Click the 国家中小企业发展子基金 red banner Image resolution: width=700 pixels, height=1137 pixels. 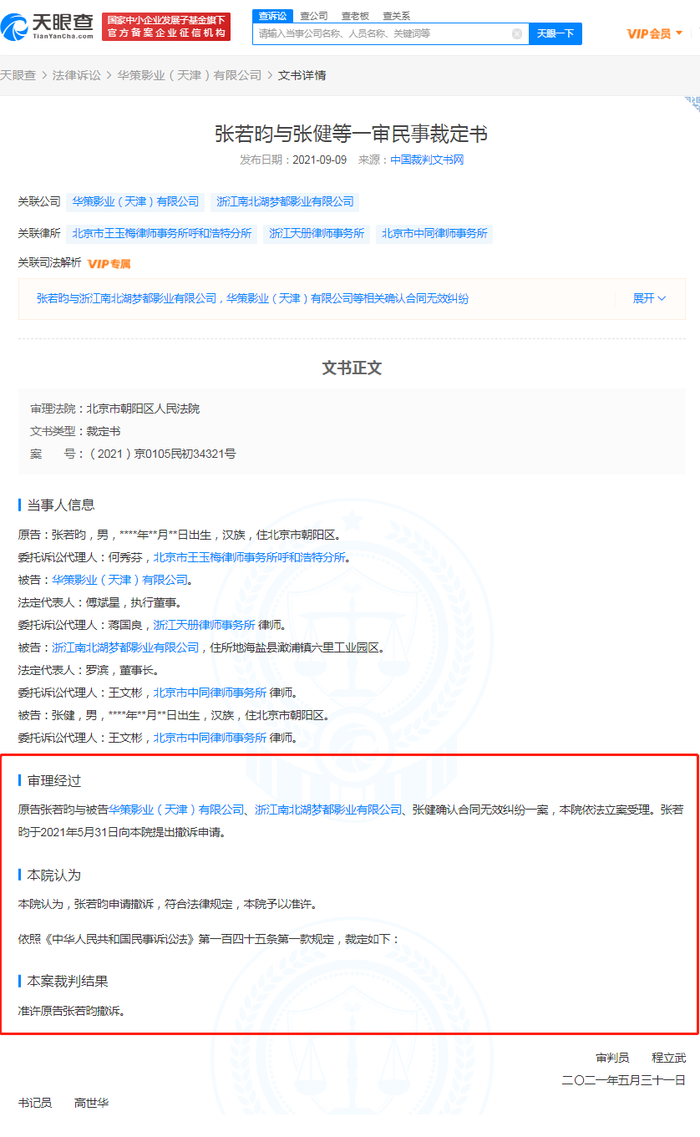[166, 27]
